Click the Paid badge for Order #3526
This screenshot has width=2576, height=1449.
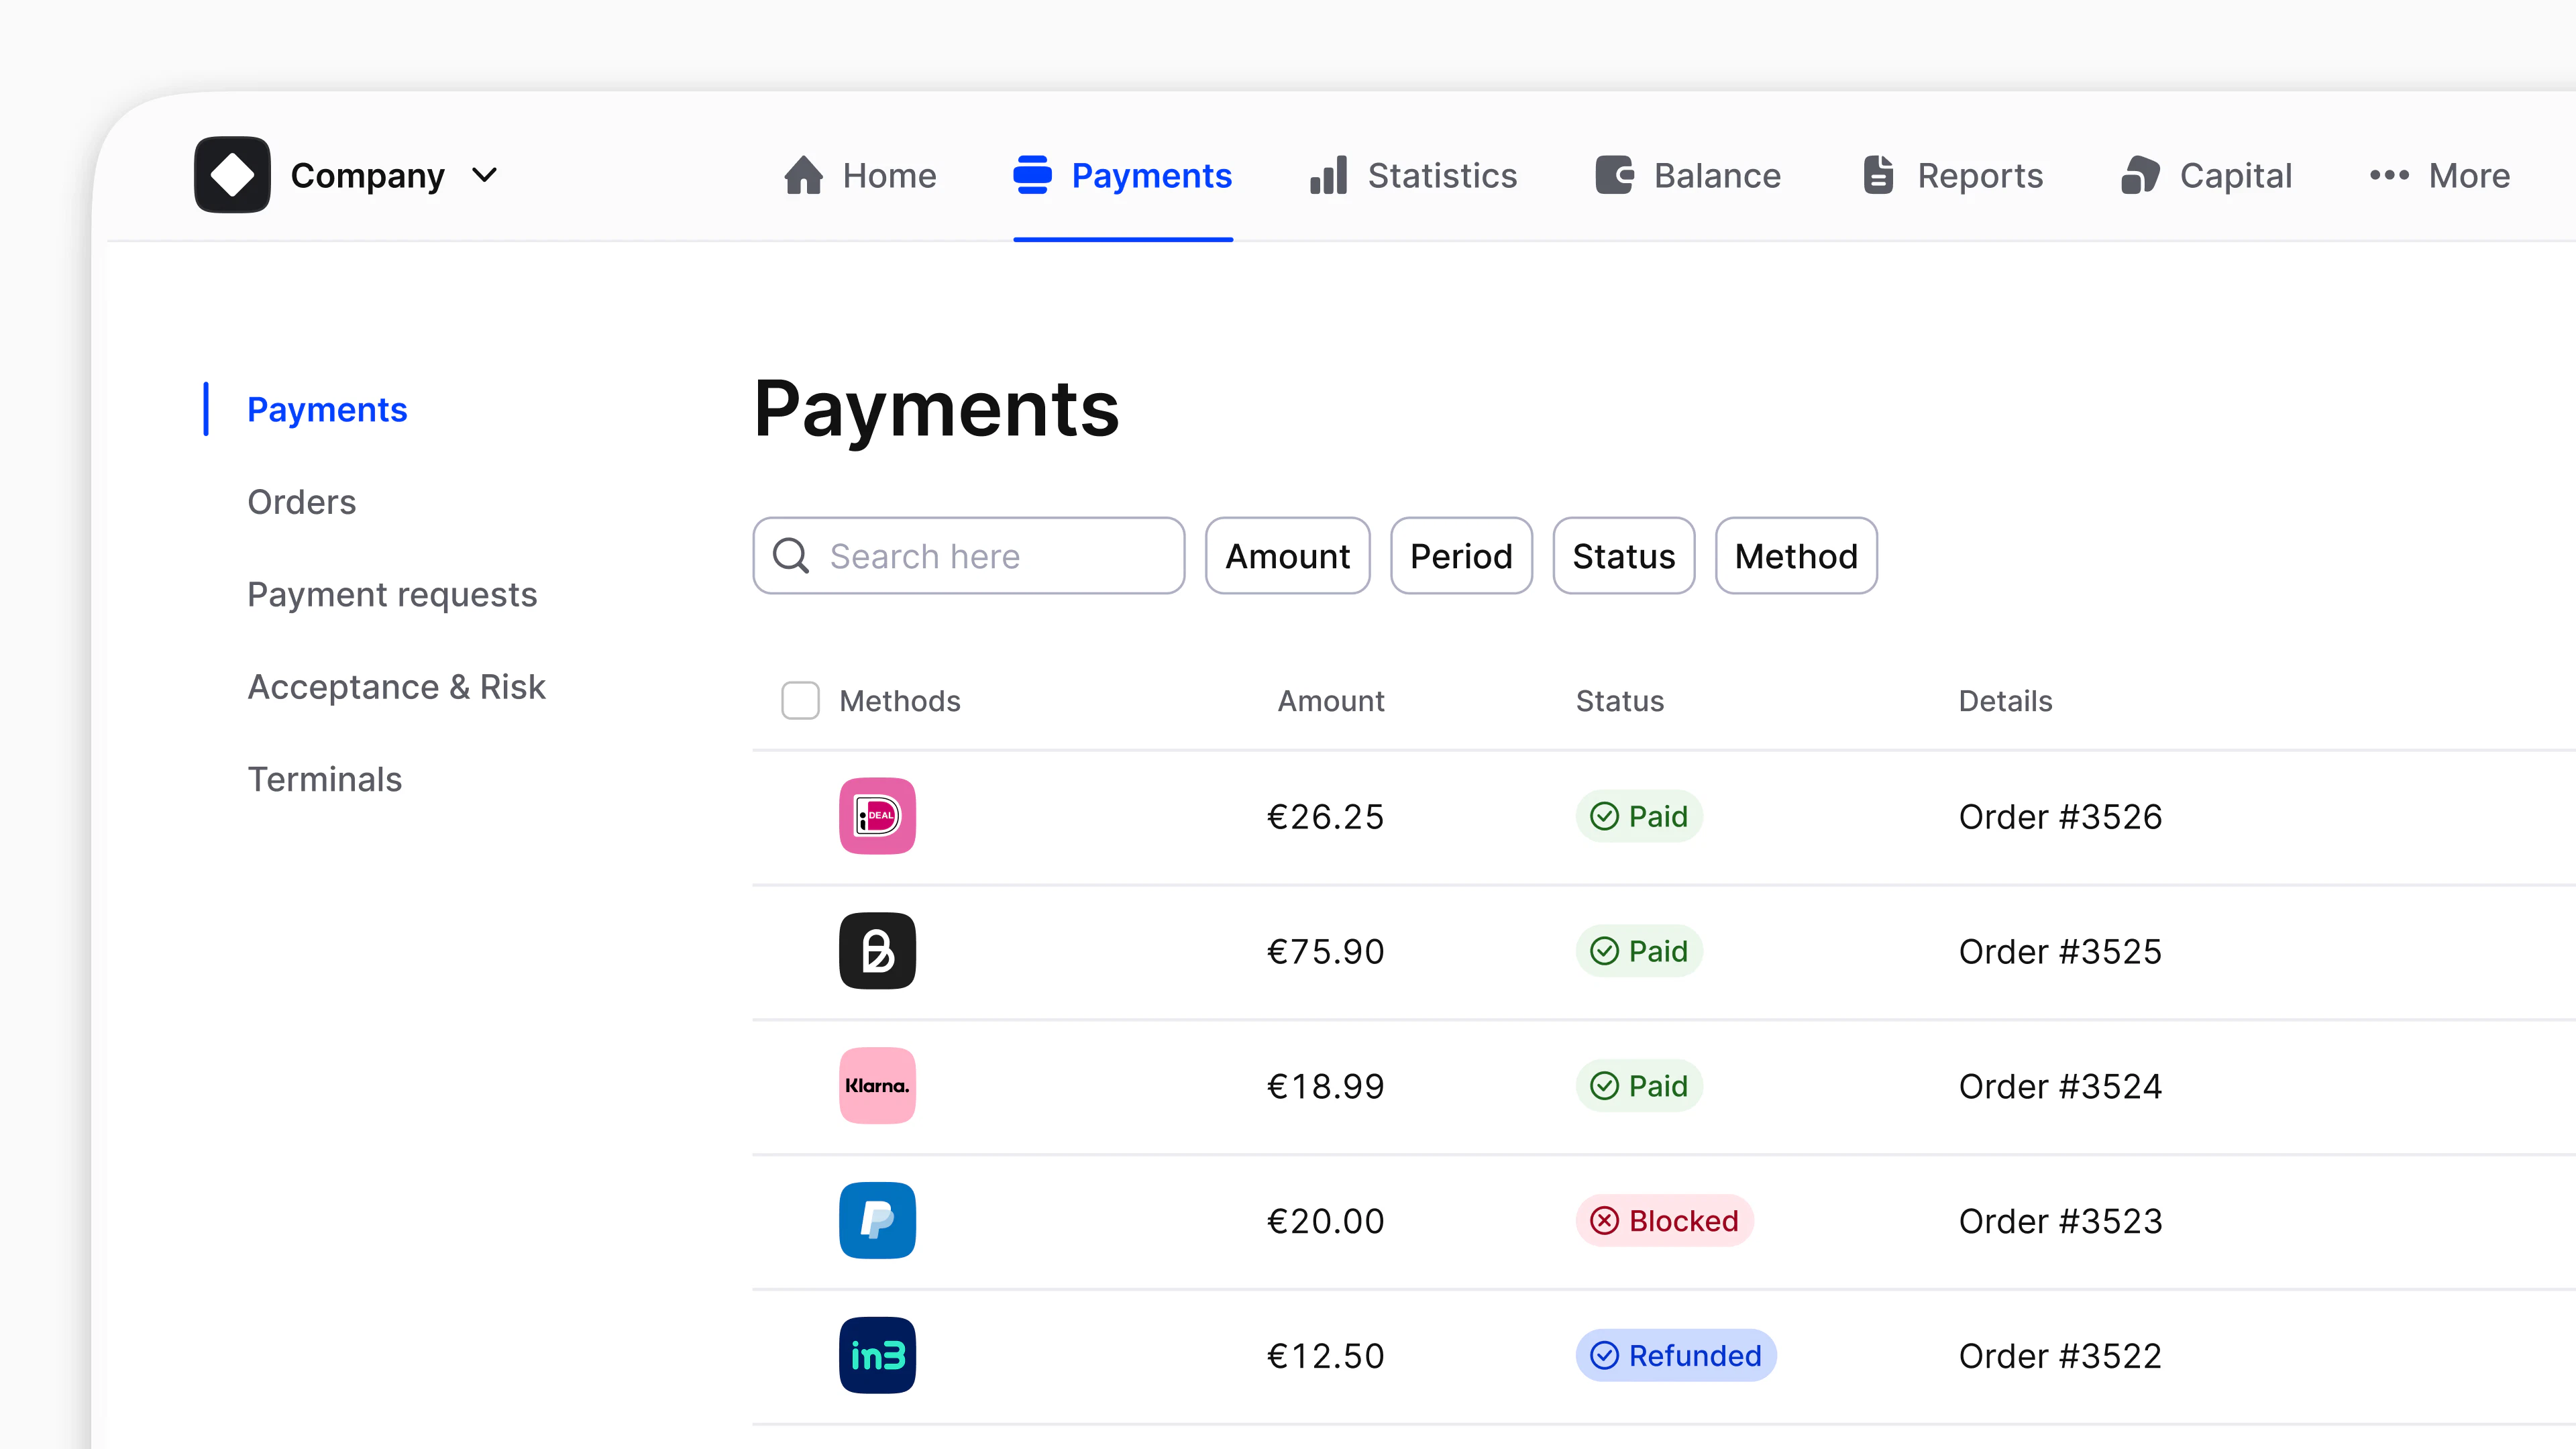(1639, 816)
